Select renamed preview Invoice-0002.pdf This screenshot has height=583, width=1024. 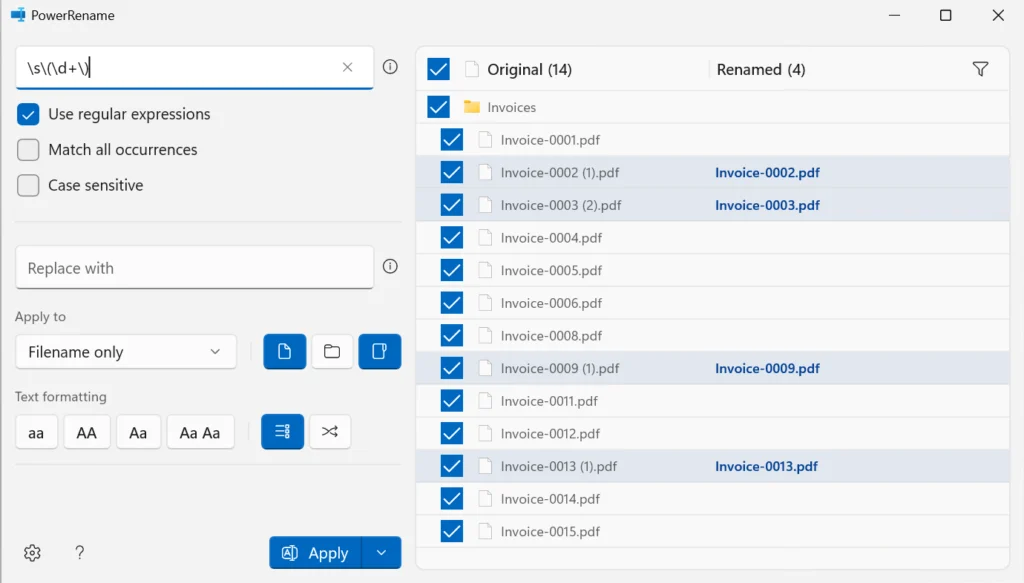(767, 172)
